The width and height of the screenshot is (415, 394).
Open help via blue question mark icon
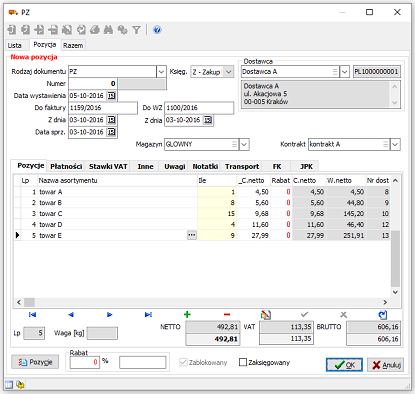point(157,30)
